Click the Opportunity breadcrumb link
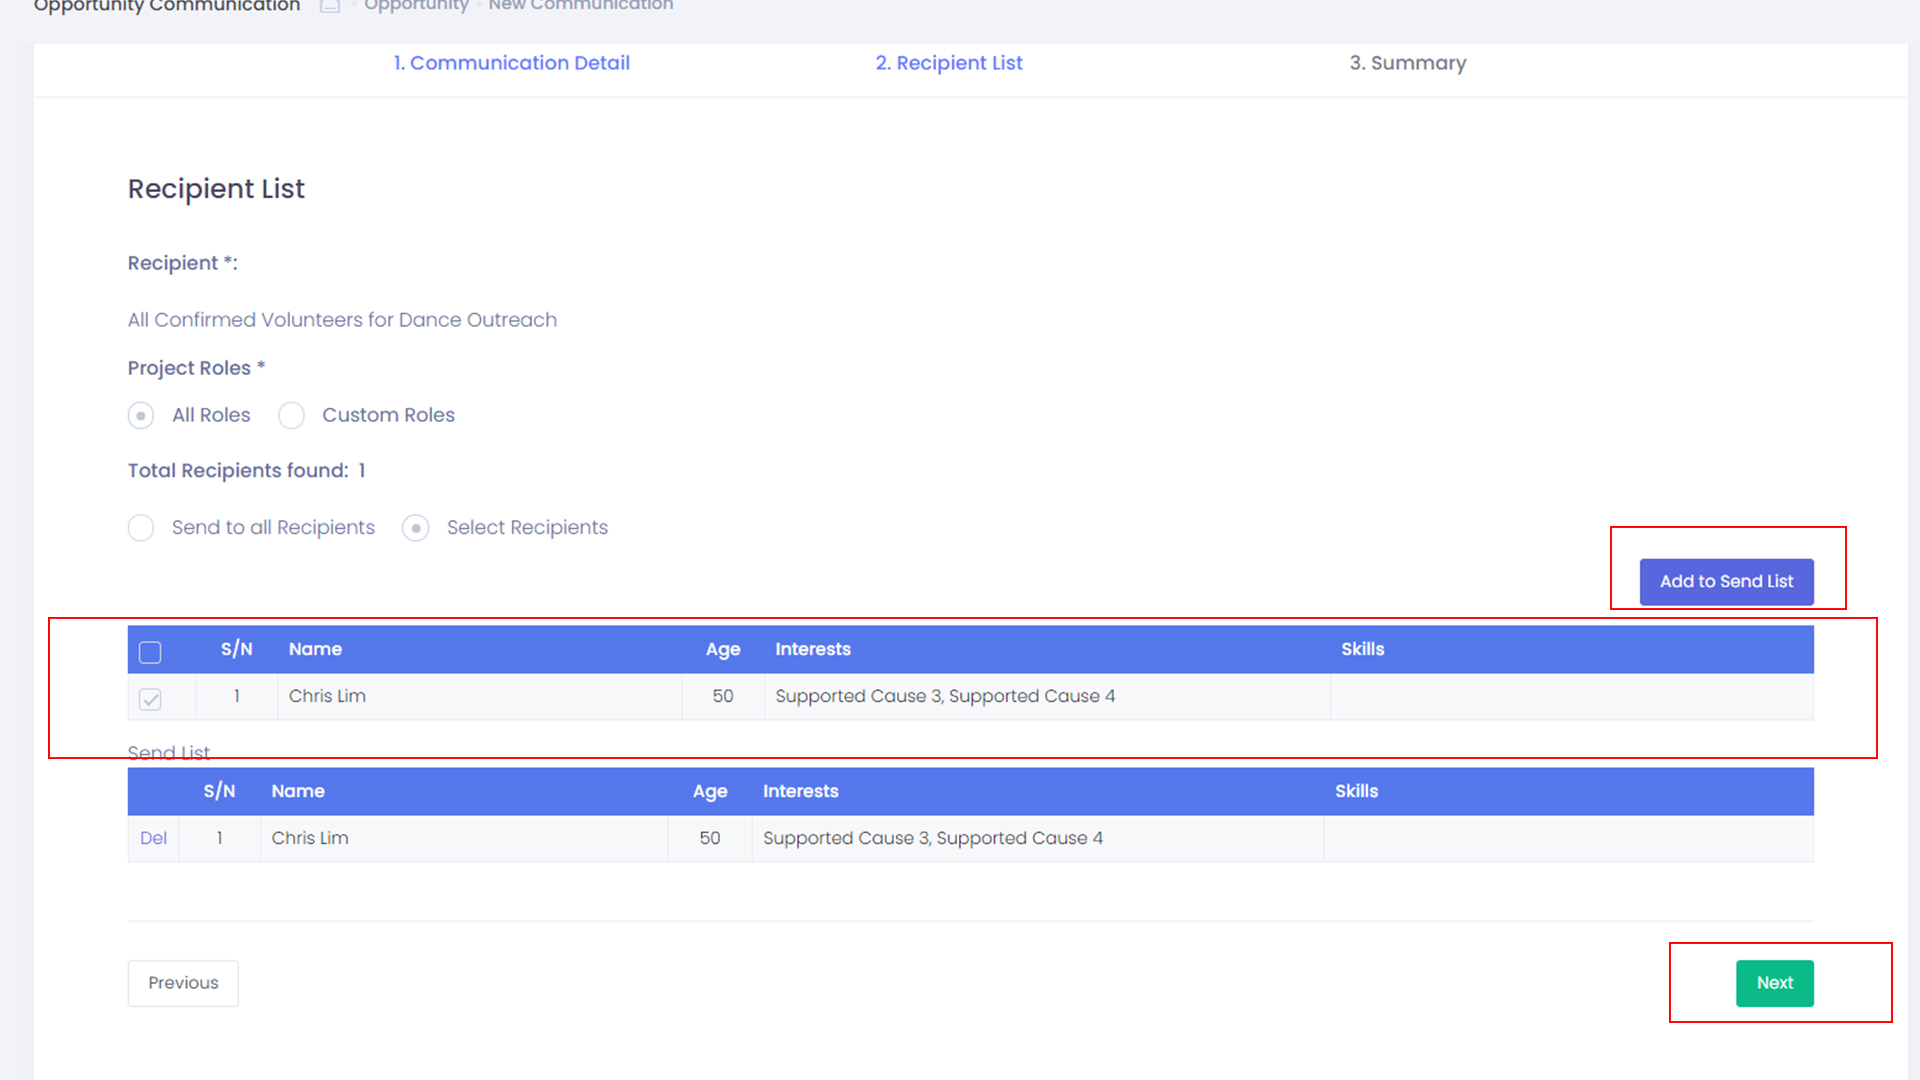Screen dimensions: 1920x1080 click(x=416, y=6)
